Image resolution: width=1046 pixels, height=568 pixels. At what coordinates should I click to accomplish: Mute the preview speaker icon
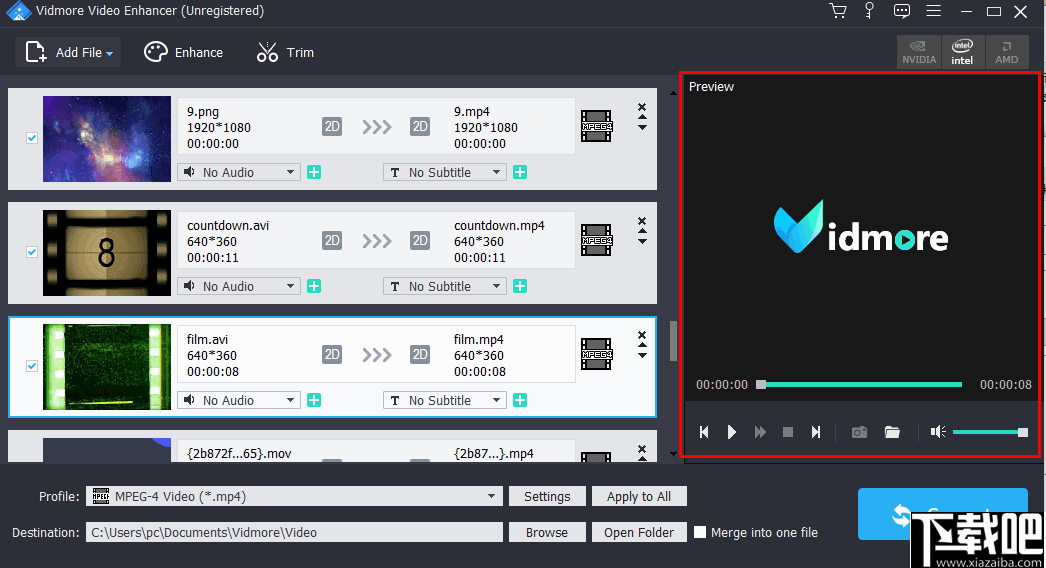click(x=938, y=433)
